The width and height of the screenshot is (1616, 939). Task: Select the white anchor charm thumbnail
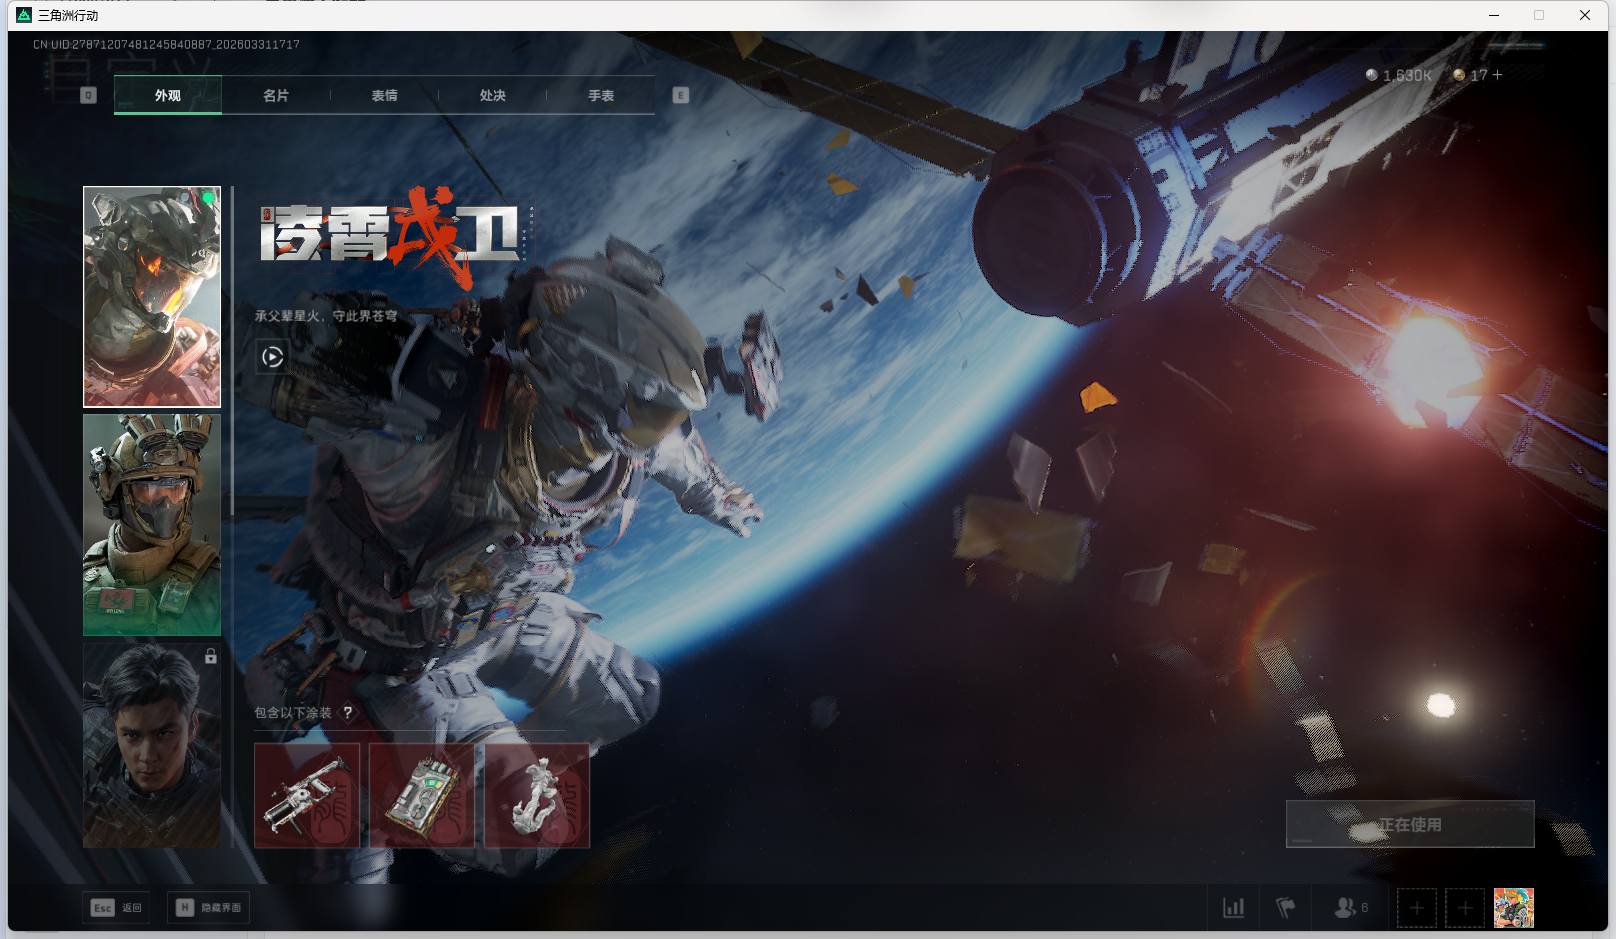[x=537, y=796]
